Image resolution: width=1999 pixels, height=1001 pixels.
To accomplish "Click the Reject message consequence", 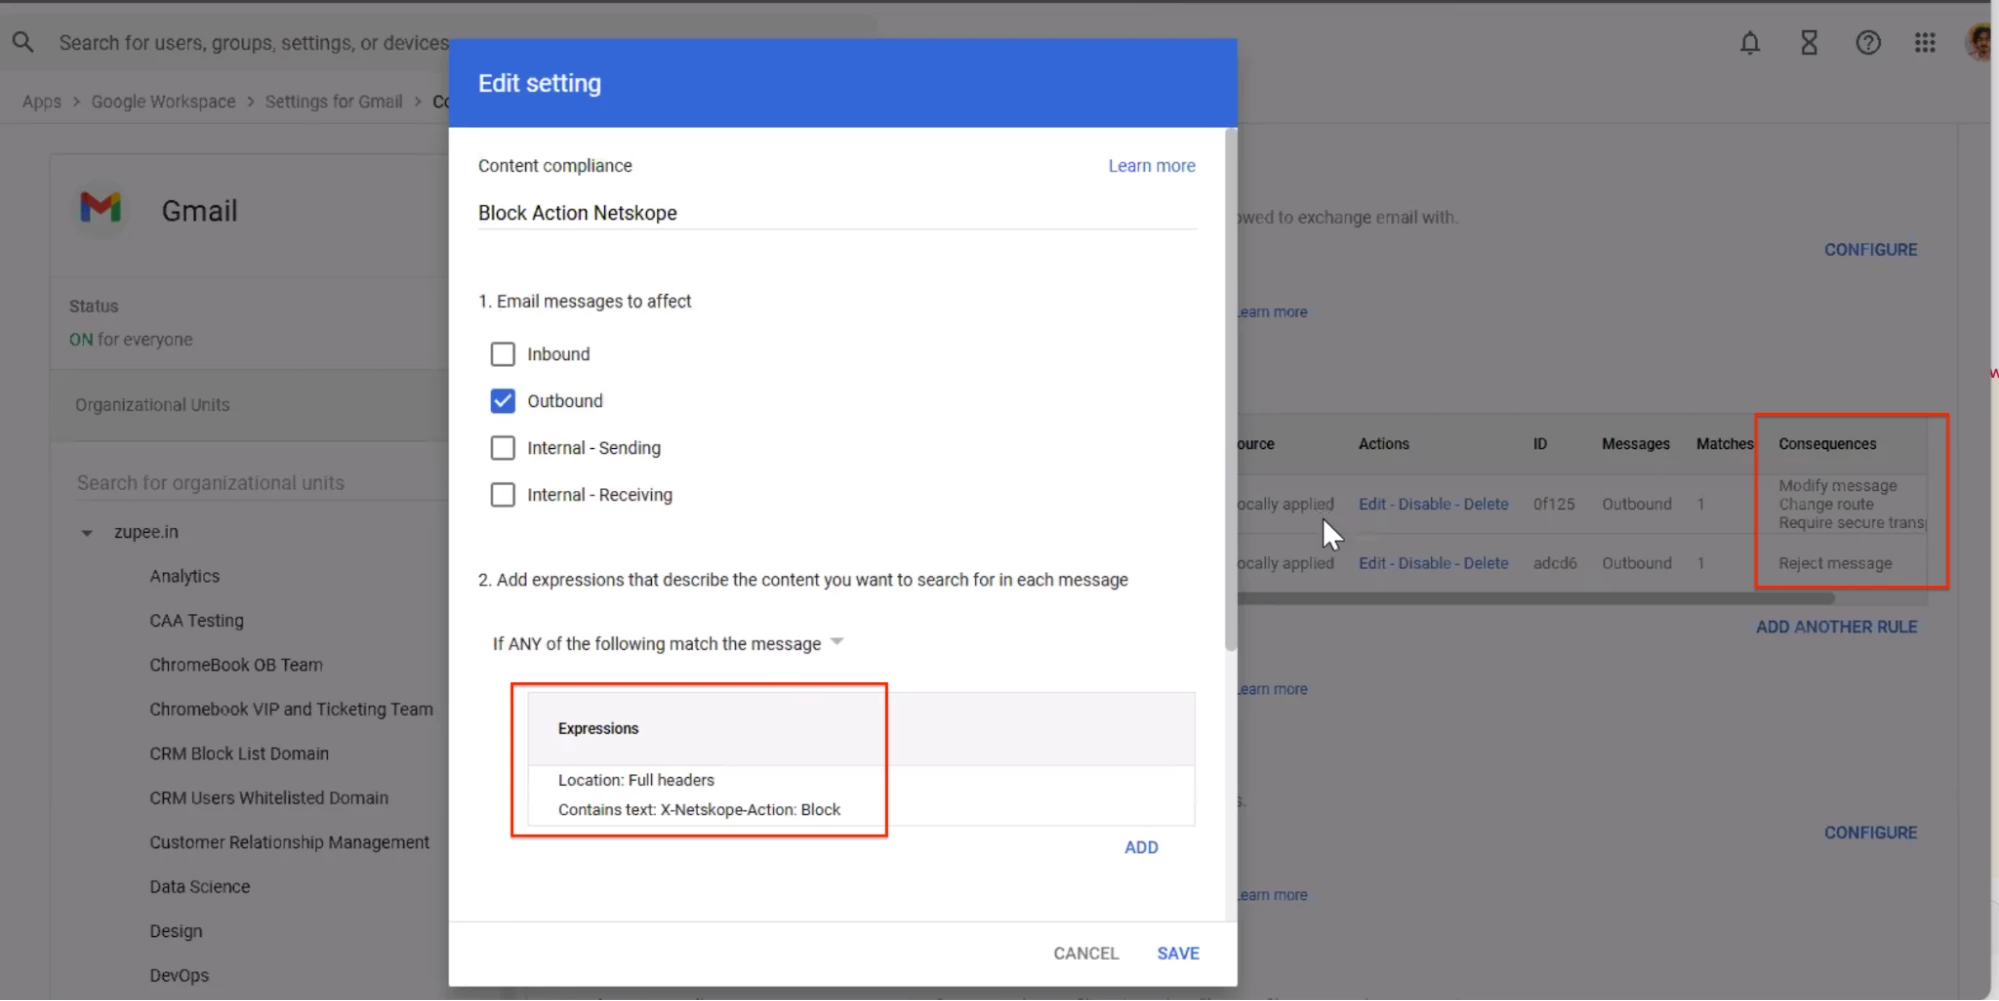I will 1835,563.
